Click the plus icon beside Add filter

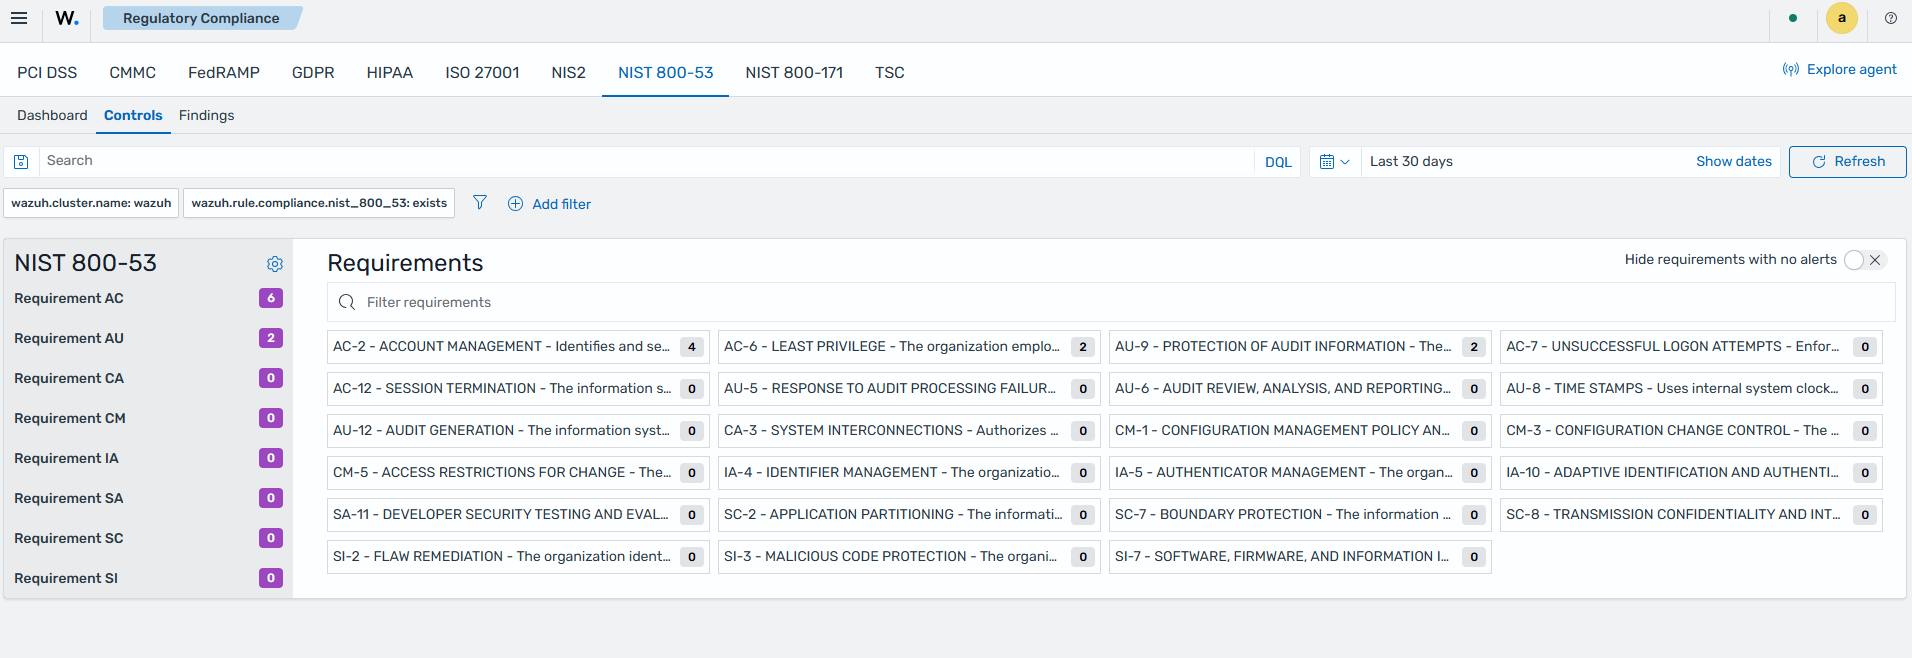[516, 204]
